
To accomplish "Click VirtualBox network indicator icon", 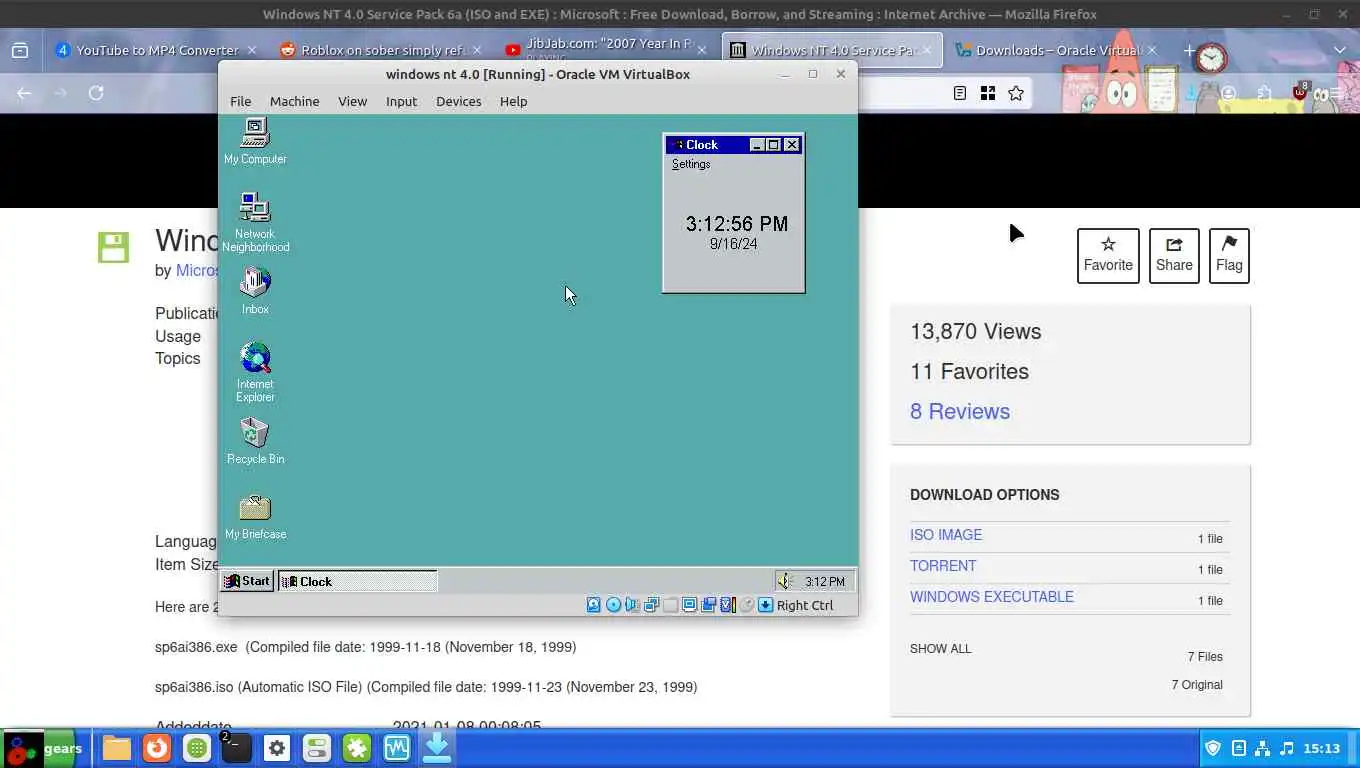I will pyautogui.click(x=651, y=605).
